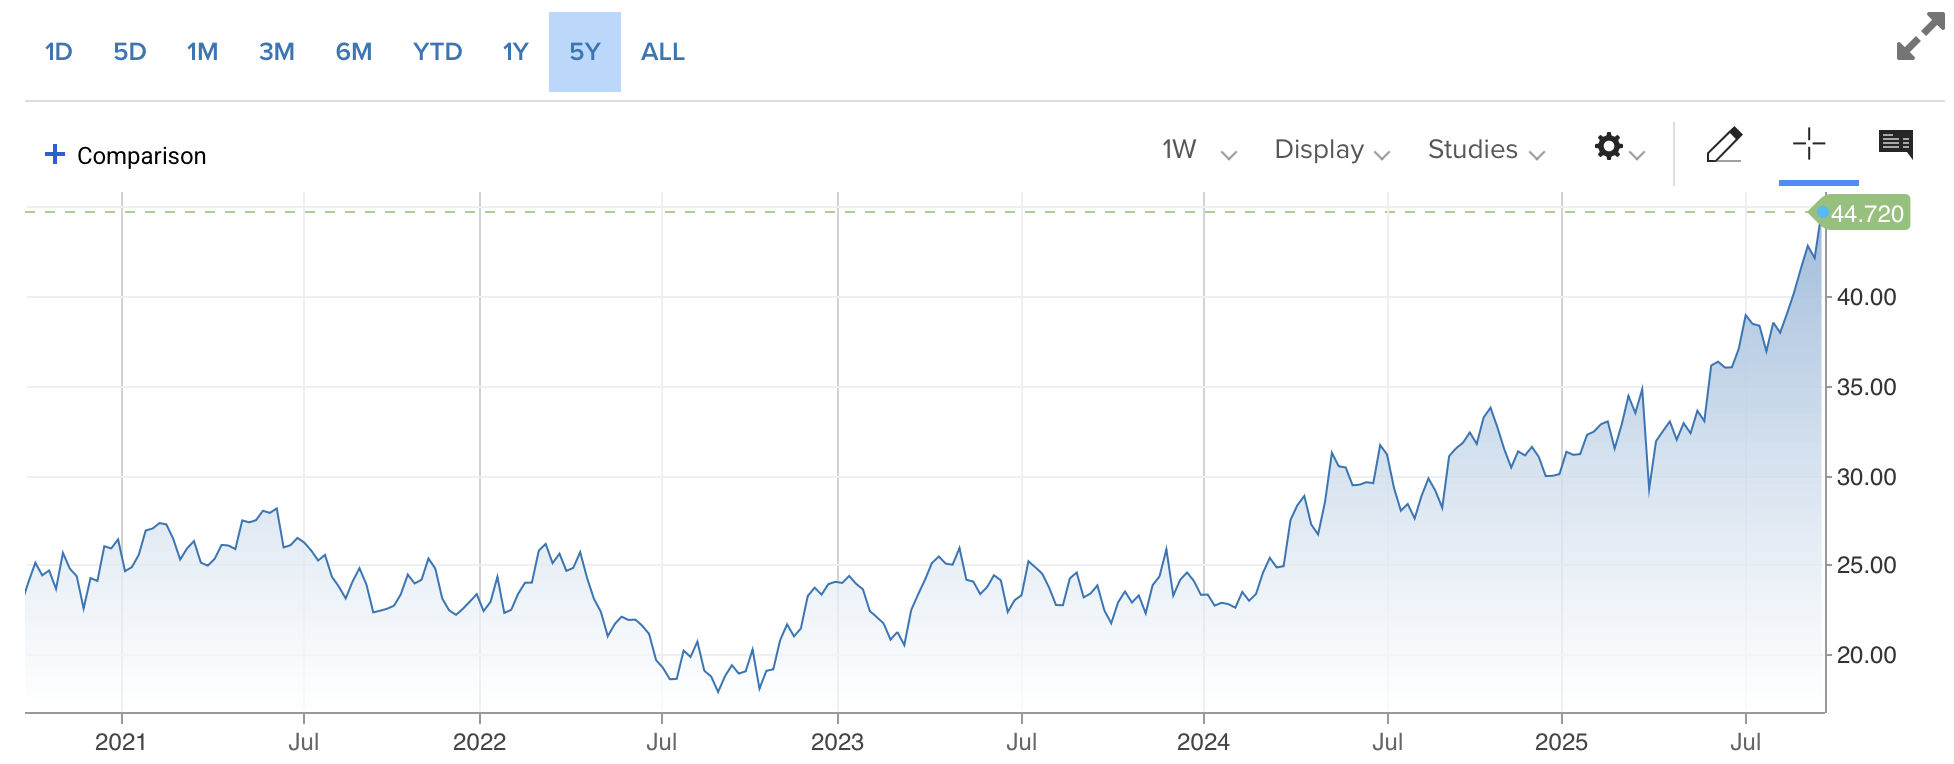Expand the Display dropdown menu
The width and height of the screenshot is (1954, 764).
1331,150
